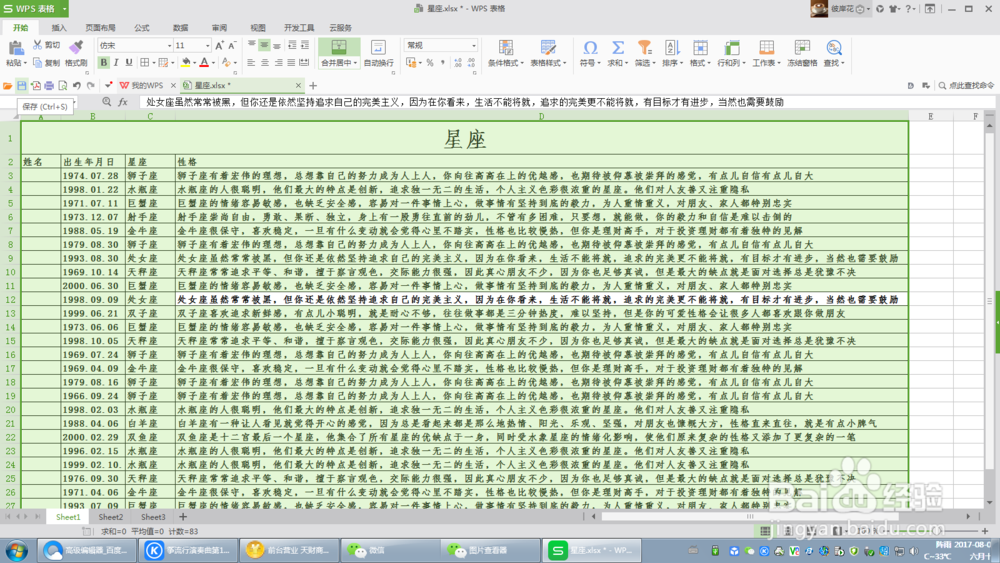Switch to the 公式 (Formulas) ribbon tab
The height and width of the screenshot is (563, 1000).
point(142,28)
